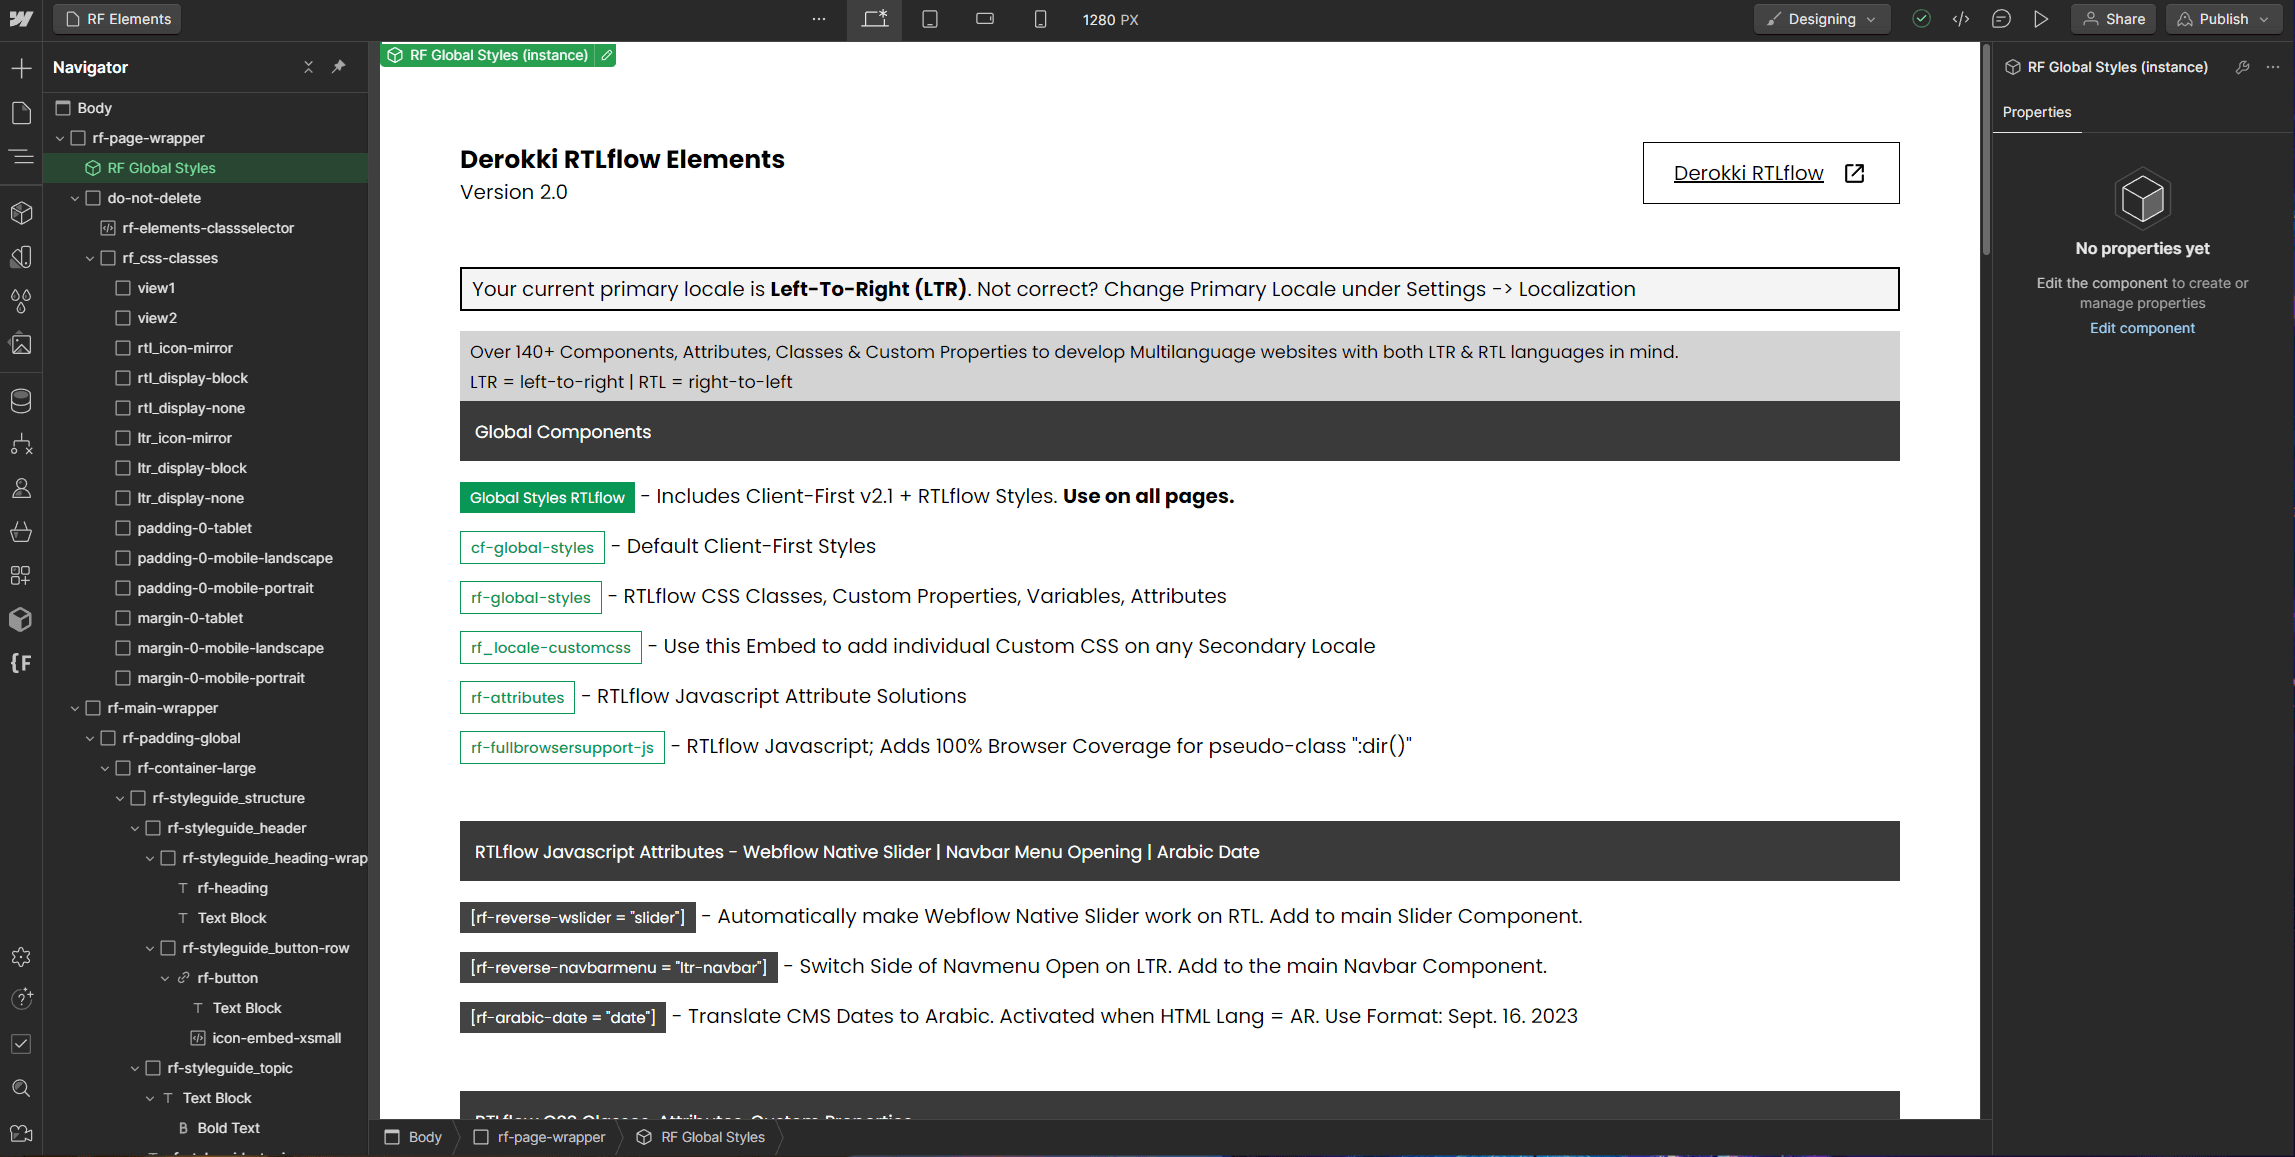Open site Settings gear icon
Image resolution: width=2295 pixels, height=1157 pixels.
(x=21, y=957)
